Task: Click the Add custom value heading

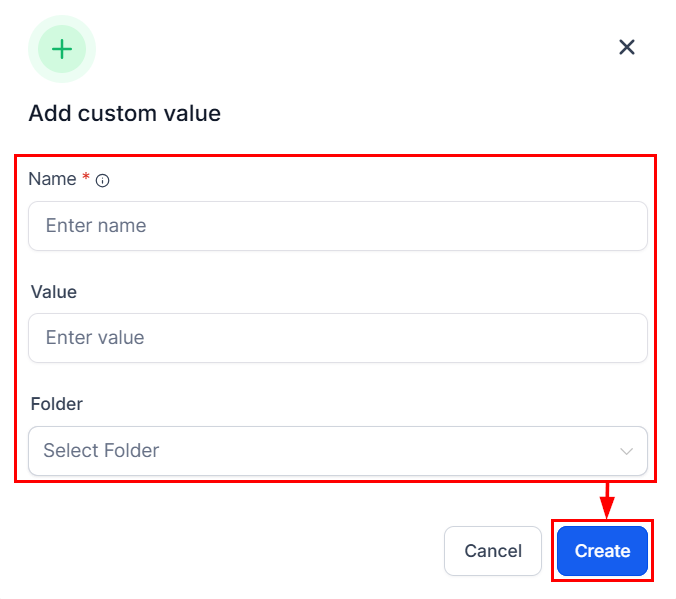Action: pyautogui.click(x=124, y=113)
